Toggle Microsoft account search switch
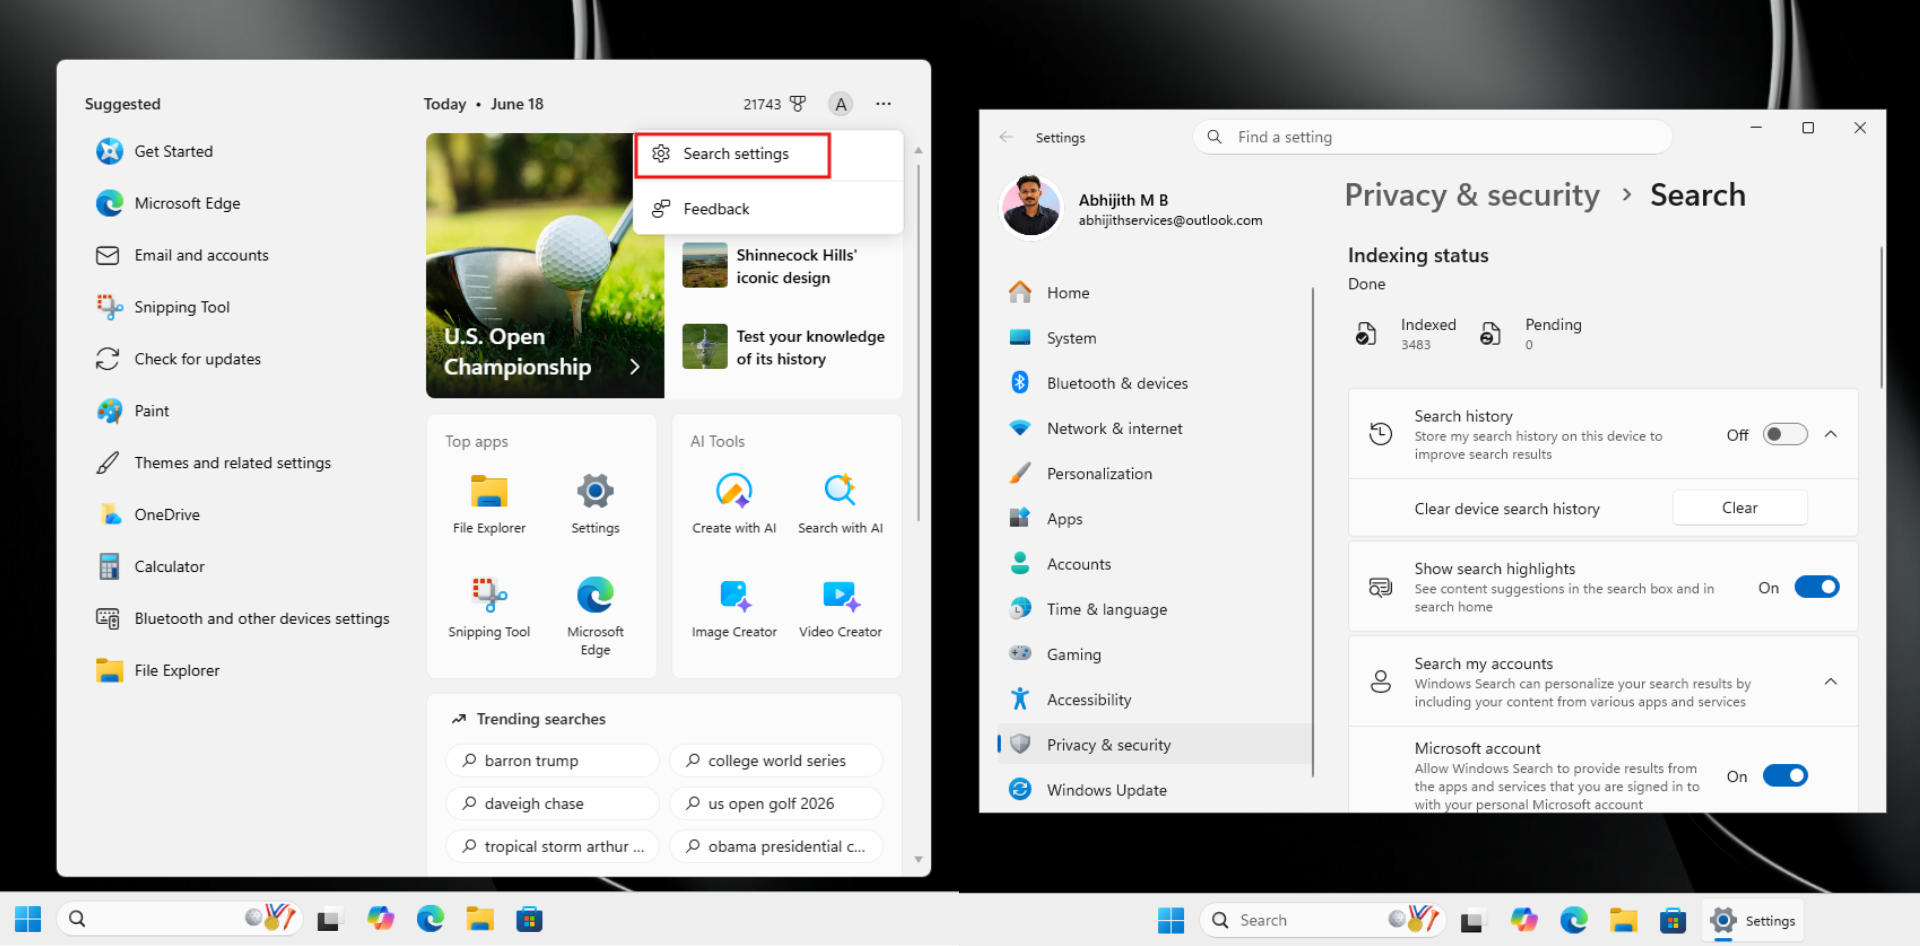This screenshot has width=1920, height=946. (x=1785, y=776)
